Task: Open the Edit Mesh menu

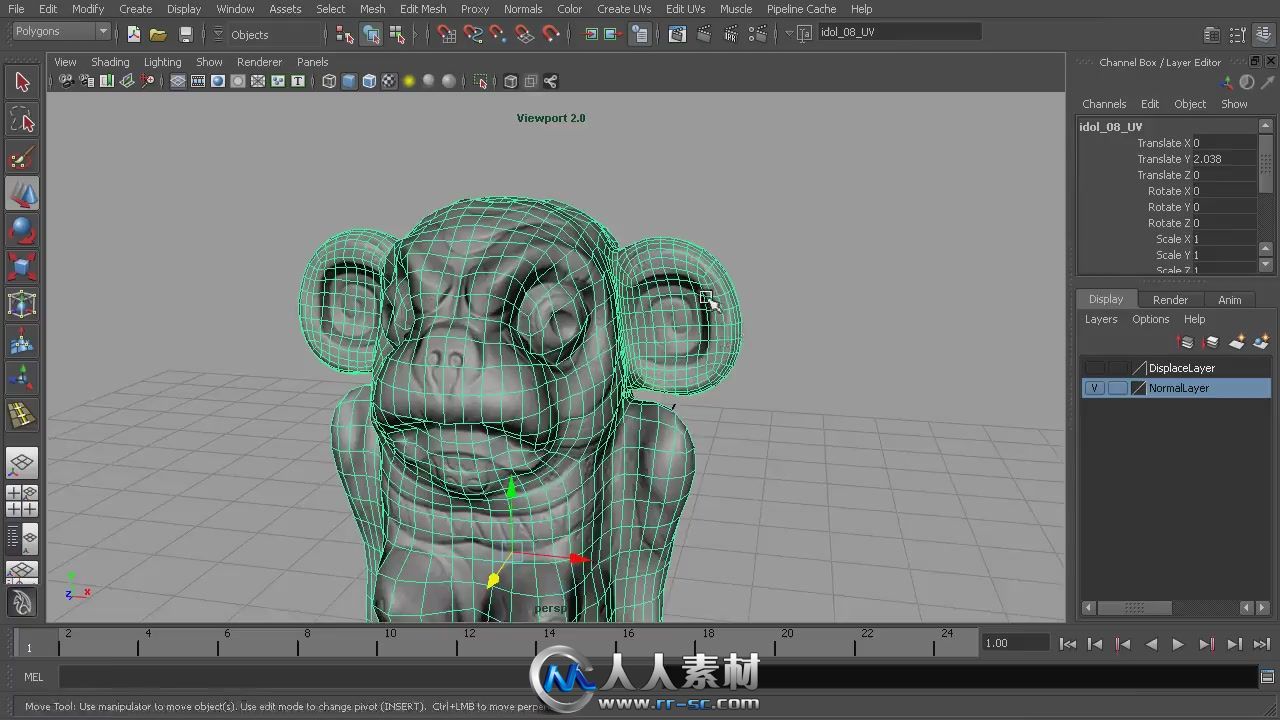Action: pos(423,9)
